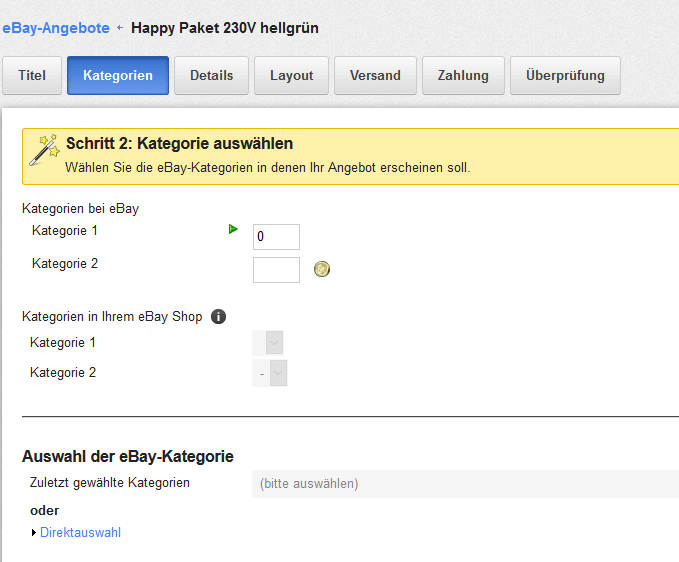Click the back arrow next to eBay-Angebote
679x562 pixels.
click(x=120, y=28)
